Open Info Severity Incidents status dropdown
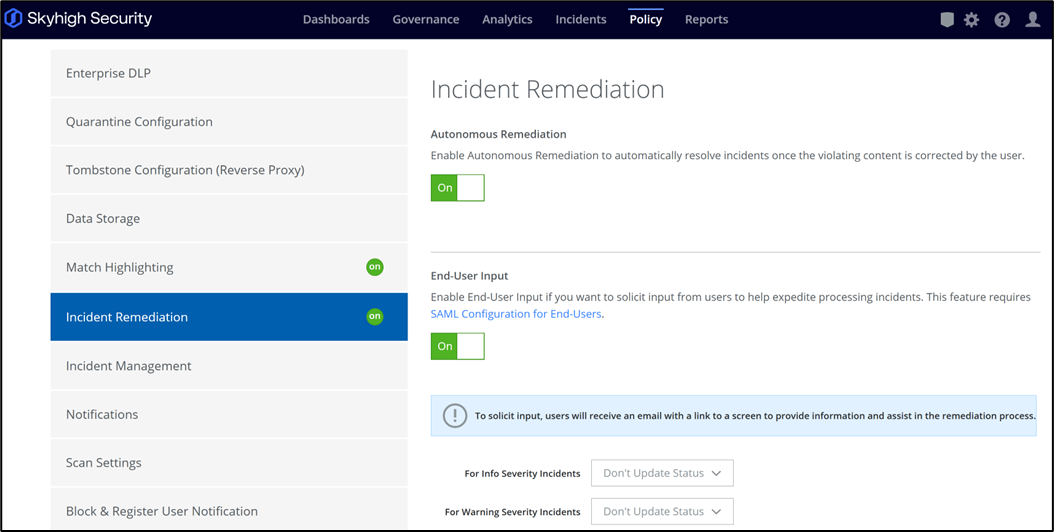The image size is (1054, 532). pyautogui.click(x=662, y=473)
